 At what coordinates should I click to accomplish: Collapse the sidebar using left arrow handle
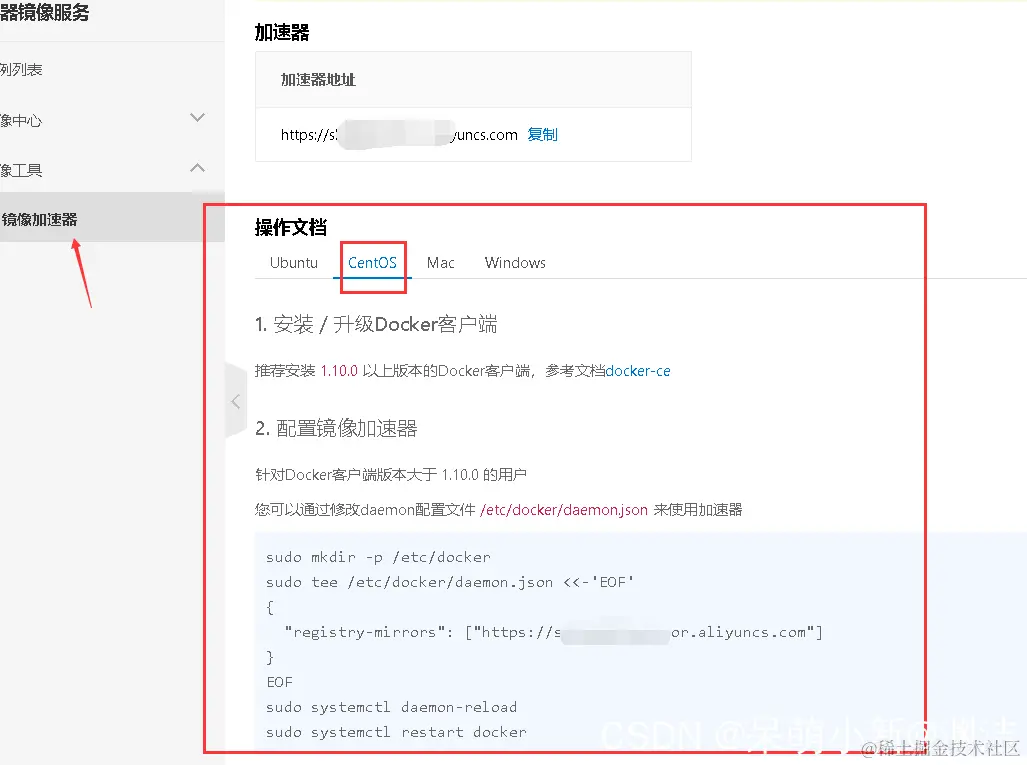(x=236, y=400)
